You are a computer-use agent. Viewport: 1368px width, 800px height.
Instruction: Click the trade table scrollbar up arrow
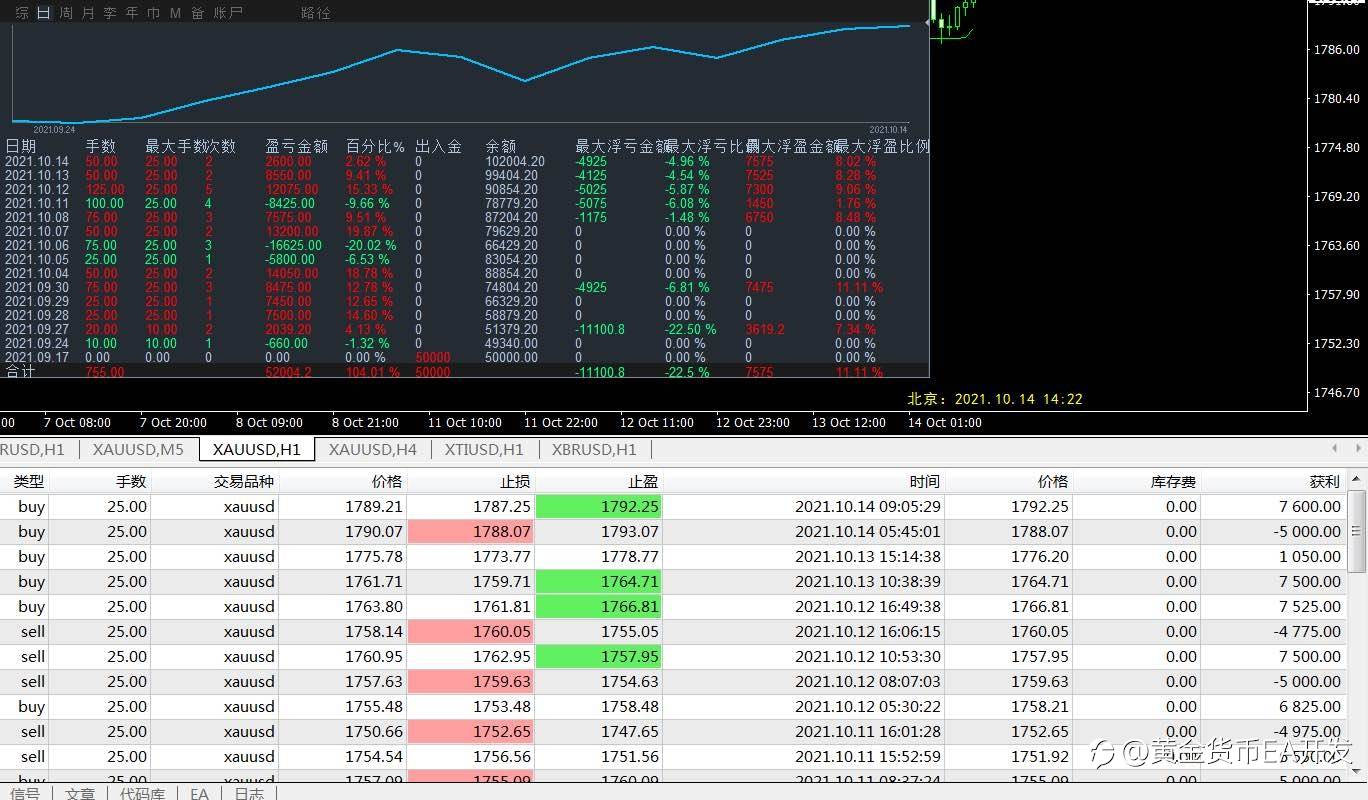(1357, 478)
